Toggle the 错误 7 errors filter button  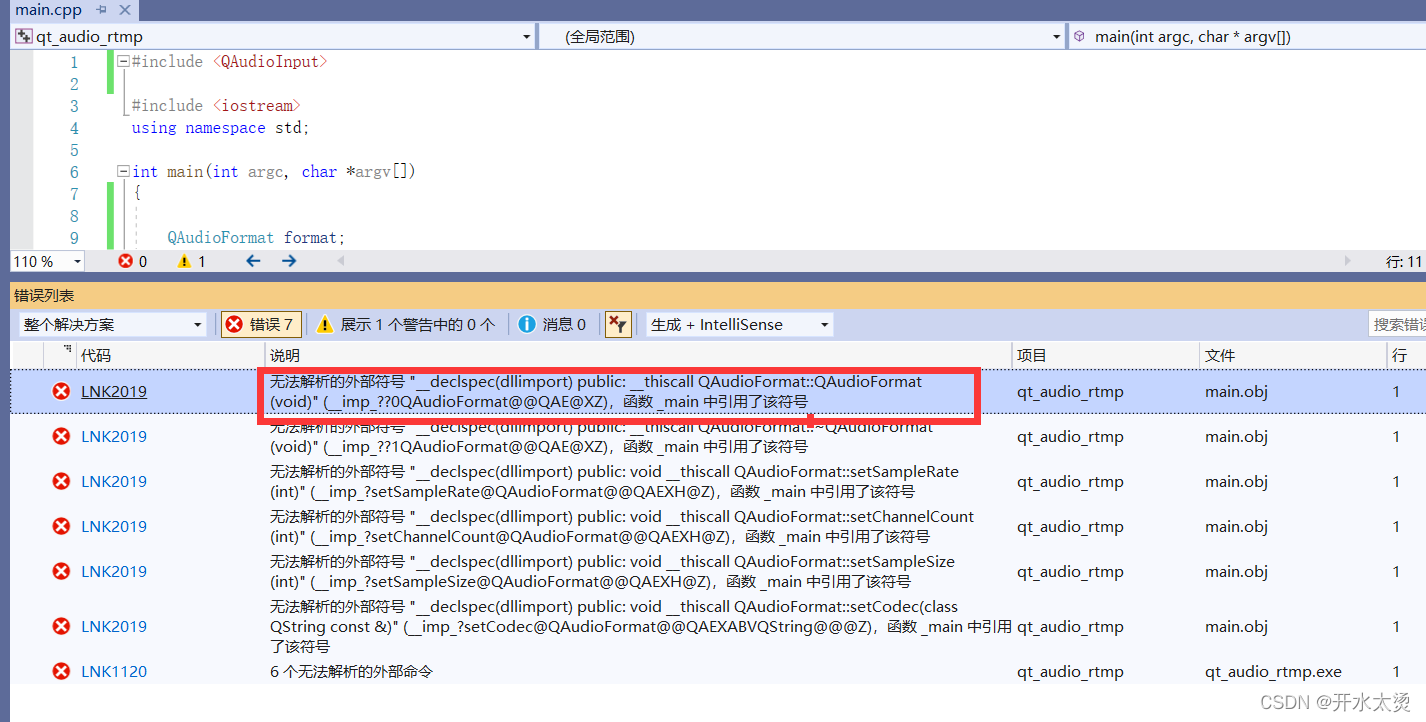(x=260, y=323)
